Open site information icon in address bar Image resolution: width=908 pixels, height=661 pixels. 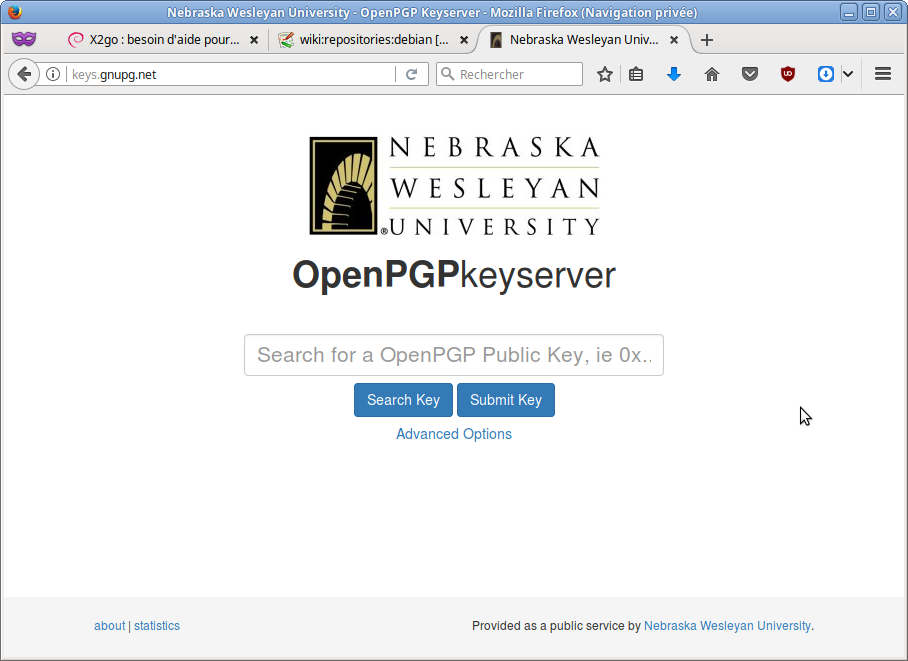pos(53,74)
